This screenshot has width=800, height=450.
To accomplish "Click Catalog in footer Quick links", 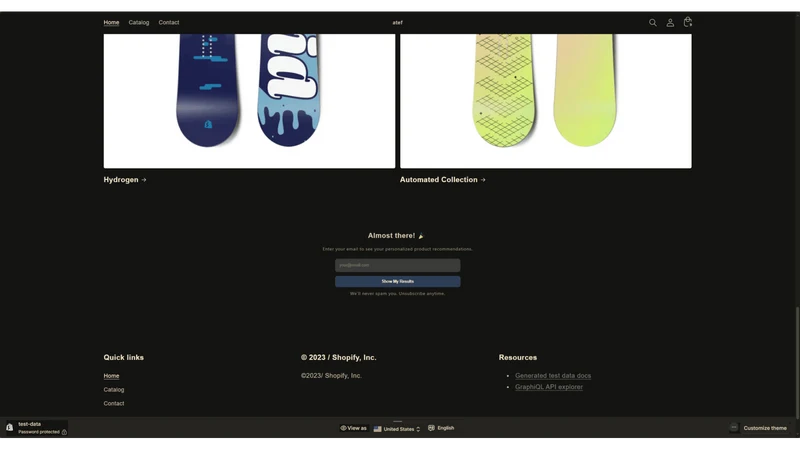I will (x=114, y=390).
